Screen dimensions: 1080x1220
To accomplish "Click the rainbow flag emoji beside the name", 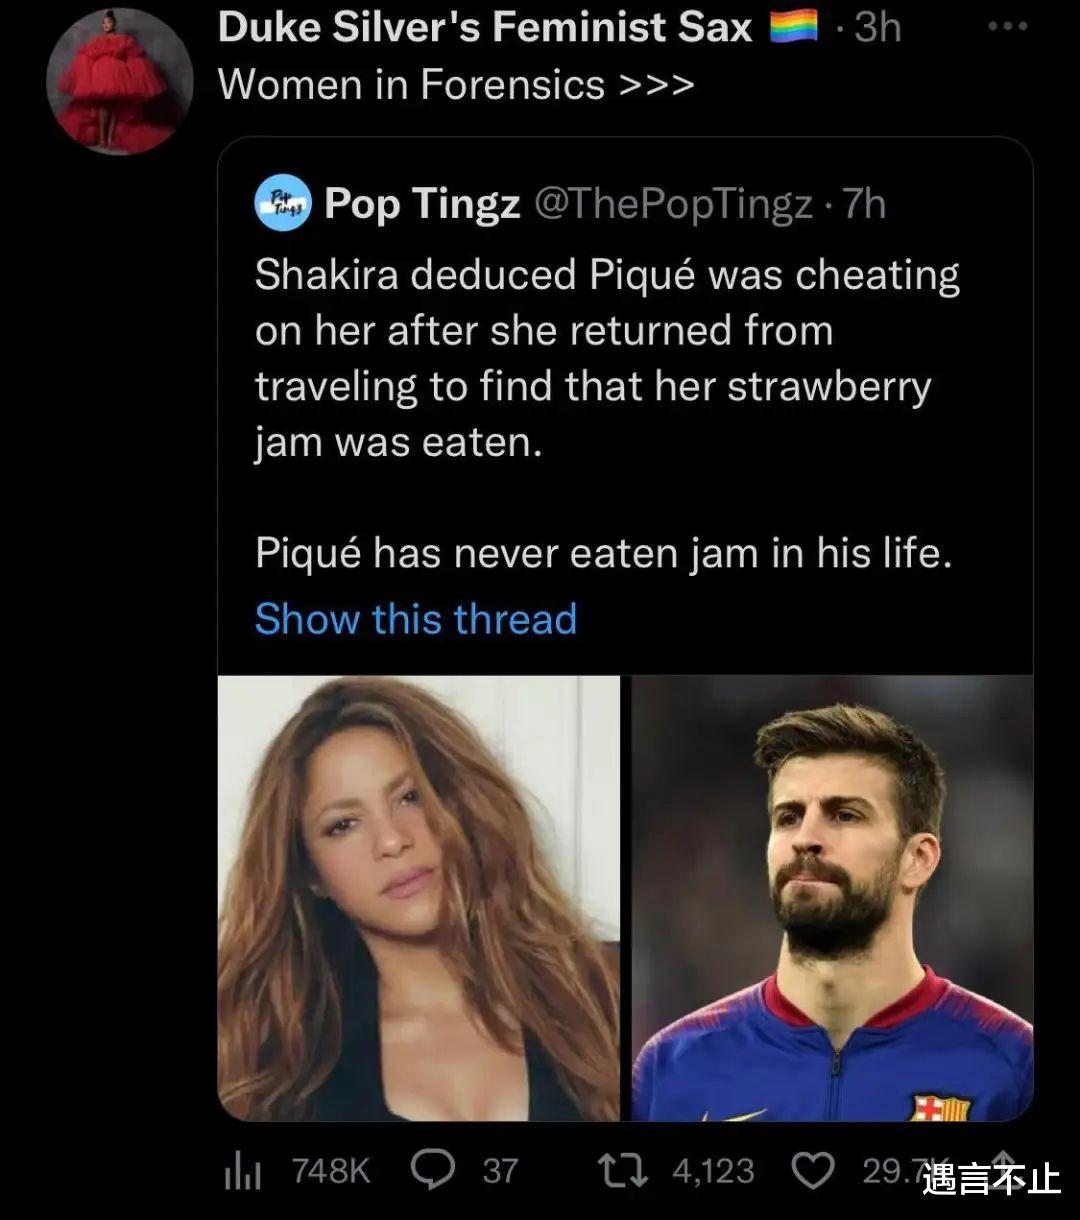I will [x=794, y=27].
